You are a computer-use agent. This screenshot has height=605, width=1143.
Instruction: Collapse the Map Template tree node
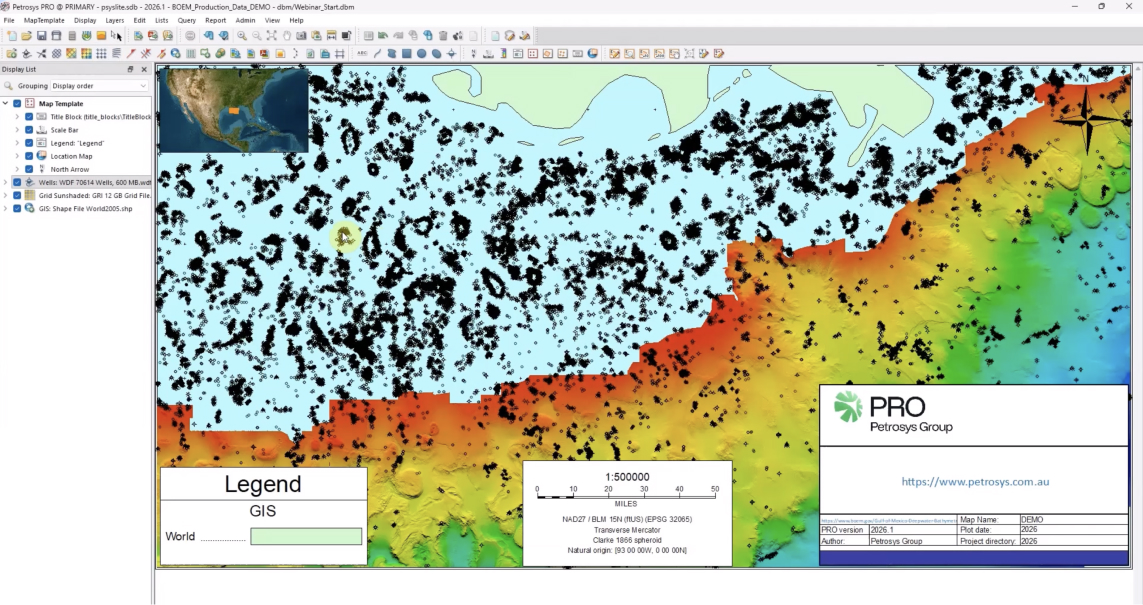coord(6,103)
